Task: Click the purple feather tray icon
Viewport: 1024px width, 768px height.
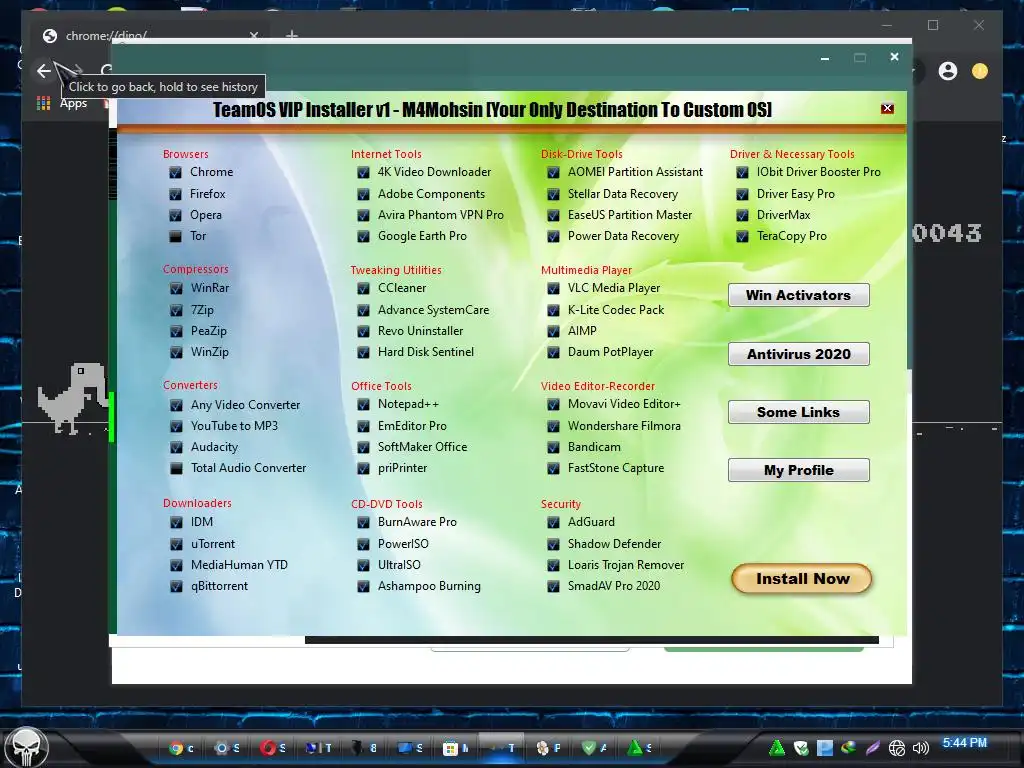Action: coord(872,748)
